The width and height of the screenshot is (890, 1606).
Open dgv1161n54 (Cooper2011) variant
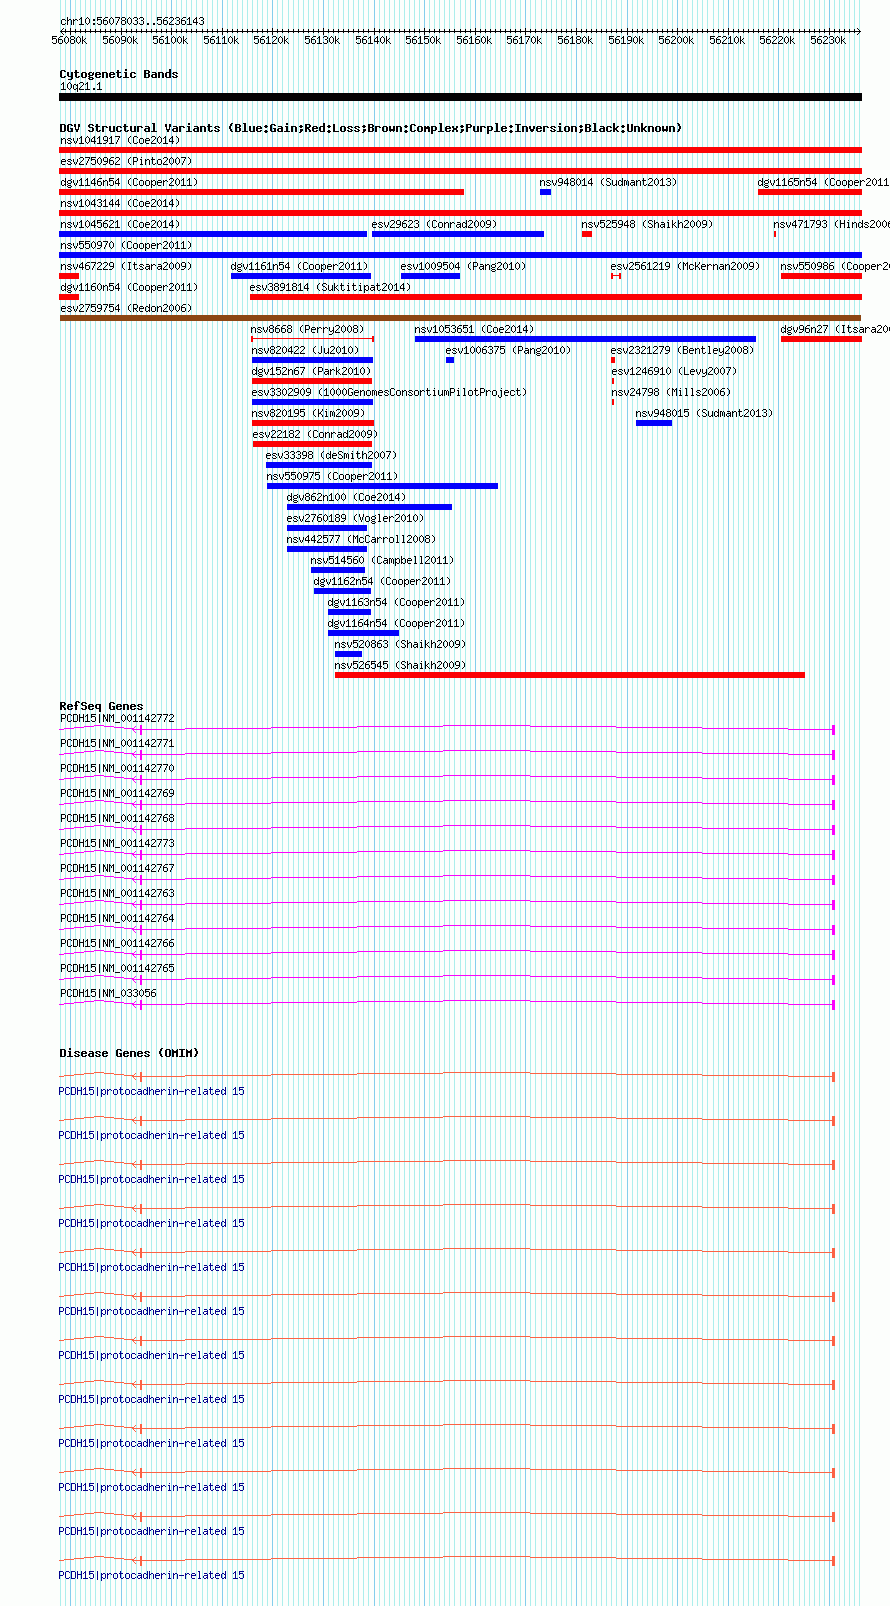(300, 266)
